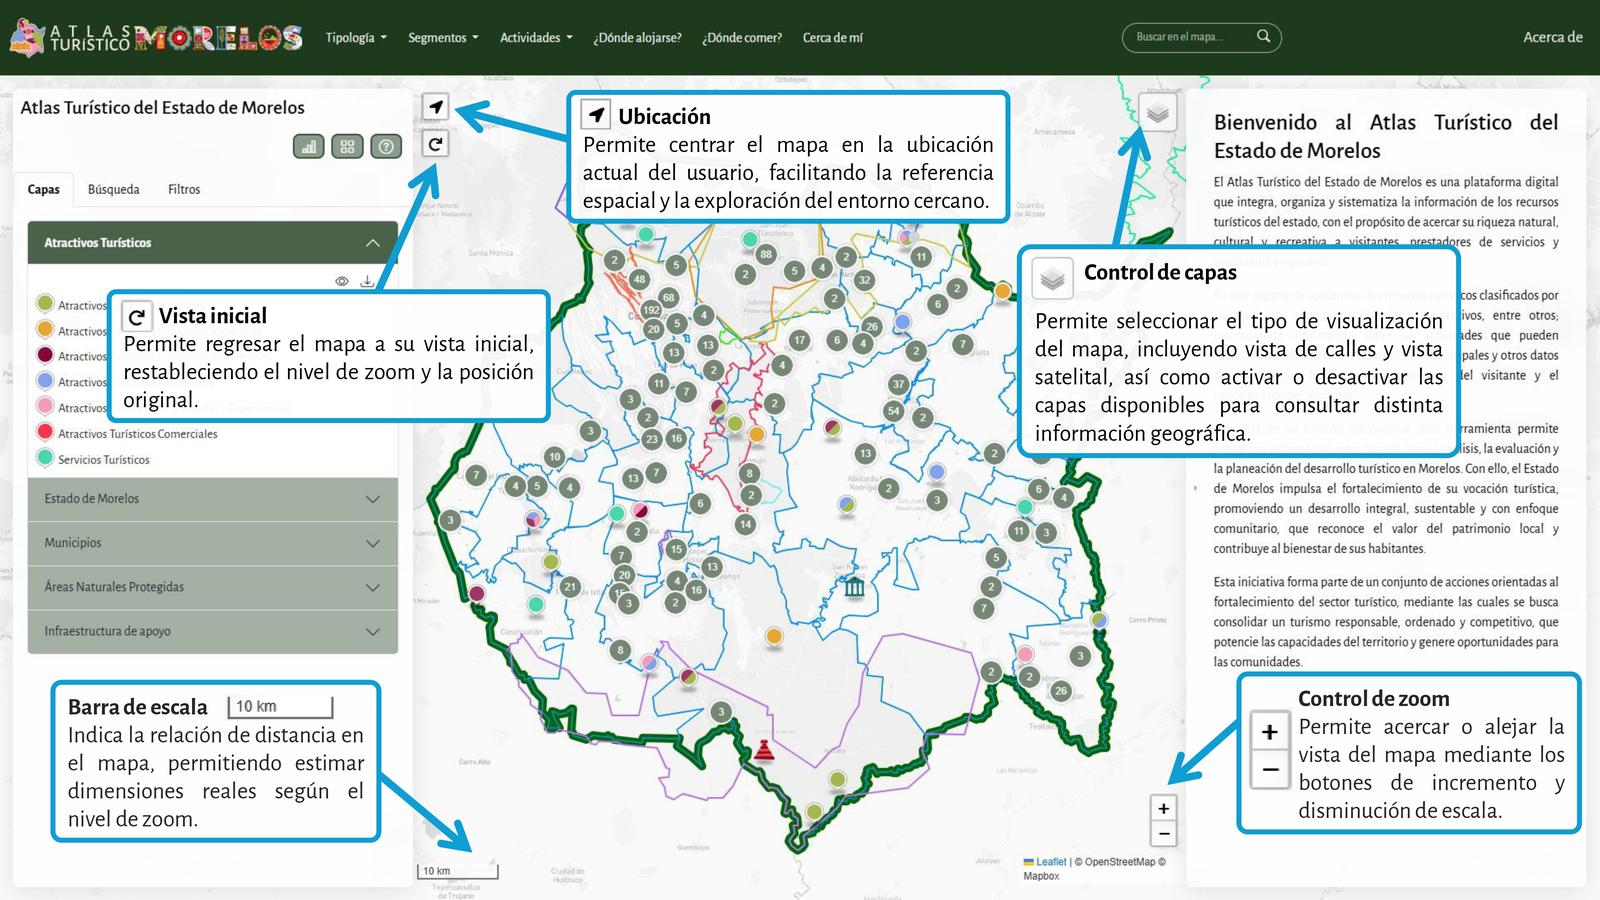Click the museum marker on the map
Viewport: 1600px width, 900px height.
(x=854, y=587)
